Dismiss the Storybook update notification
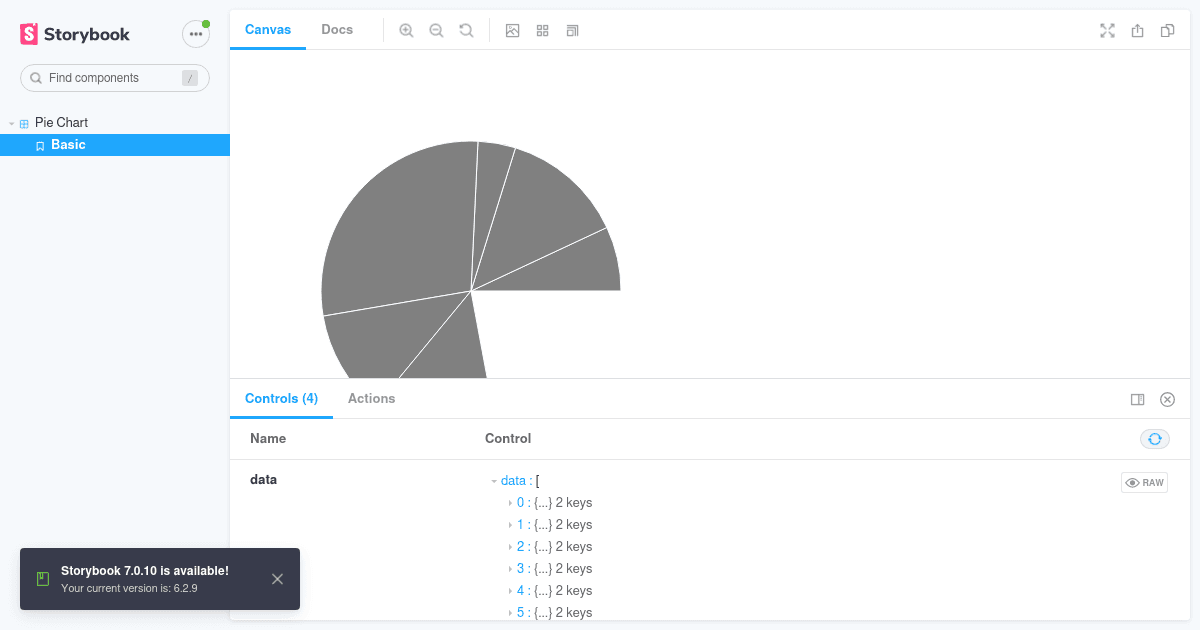Viewport: 1200px width, 630px height. coord(277,578)
